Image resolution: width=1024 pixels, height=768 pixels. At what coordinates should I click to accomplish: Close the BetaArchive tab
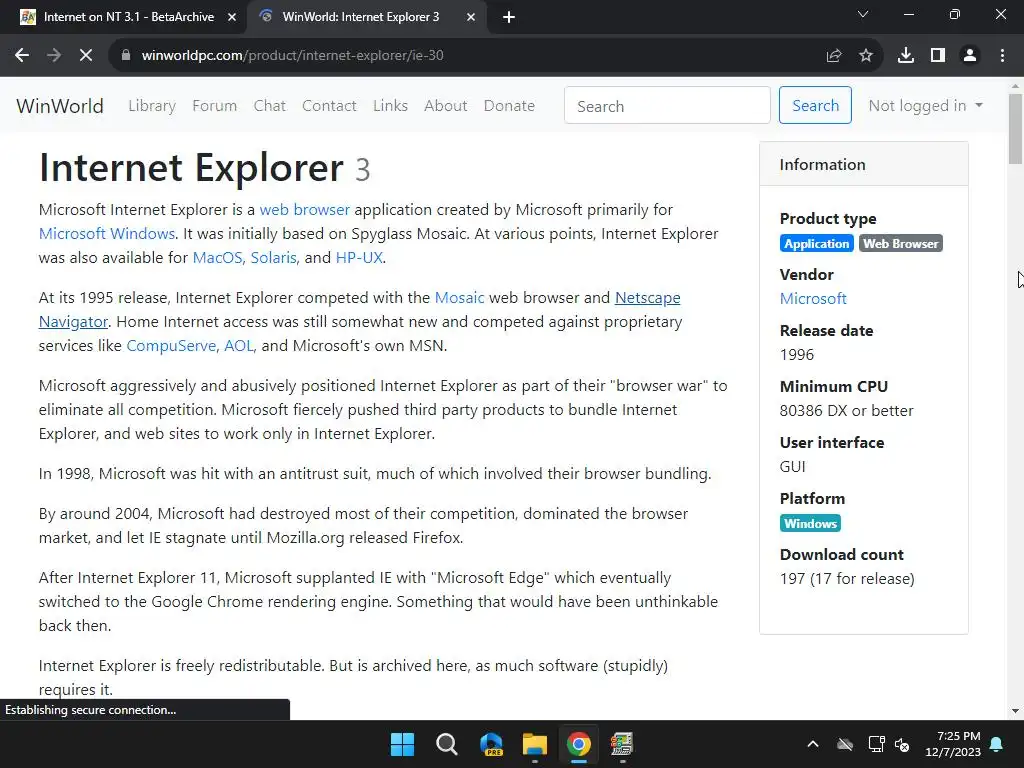tap(232, 17)
